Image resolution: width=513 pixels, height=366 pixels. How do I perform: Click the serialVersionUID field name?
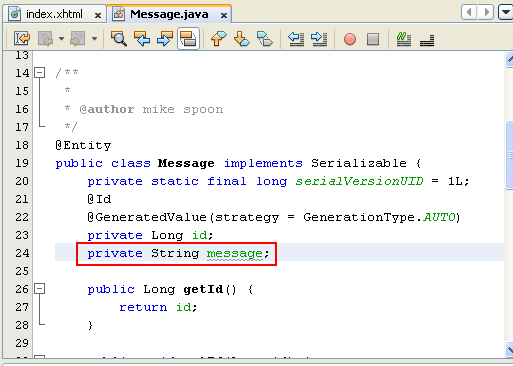point(359,181)
